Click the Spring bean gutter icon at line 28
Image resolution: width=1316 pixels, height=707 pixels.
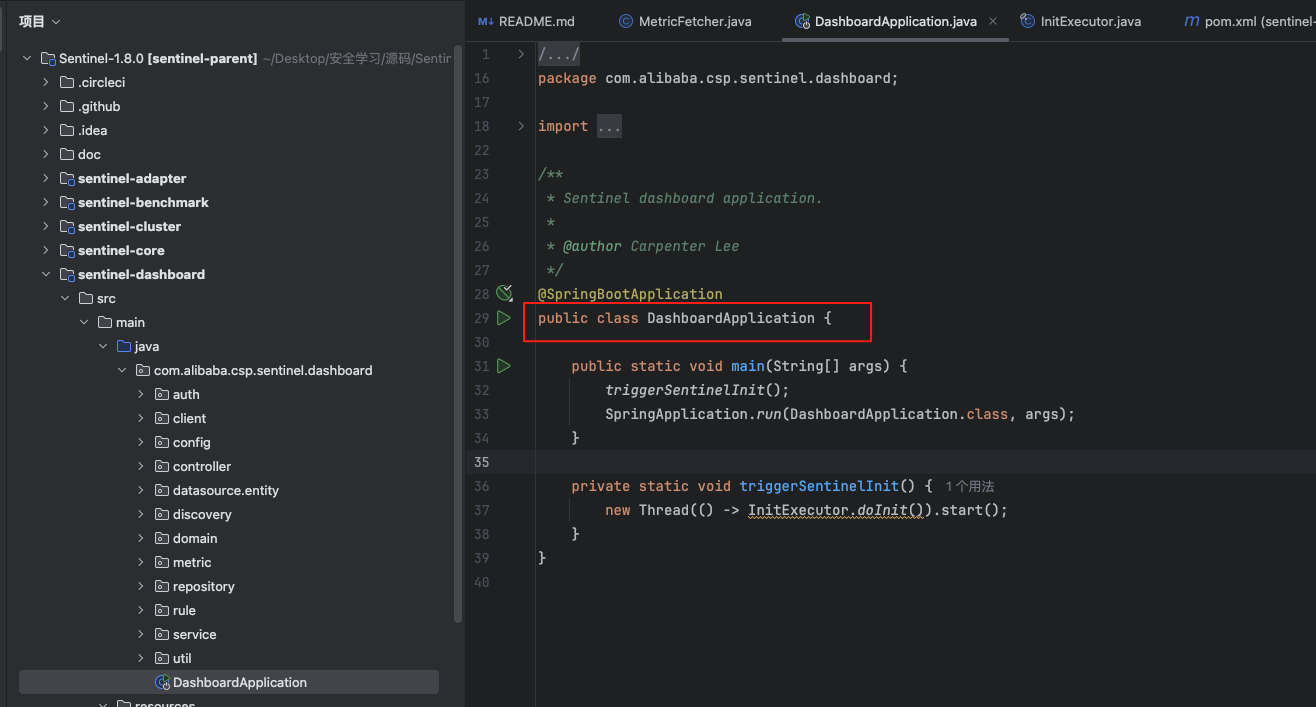504,293
